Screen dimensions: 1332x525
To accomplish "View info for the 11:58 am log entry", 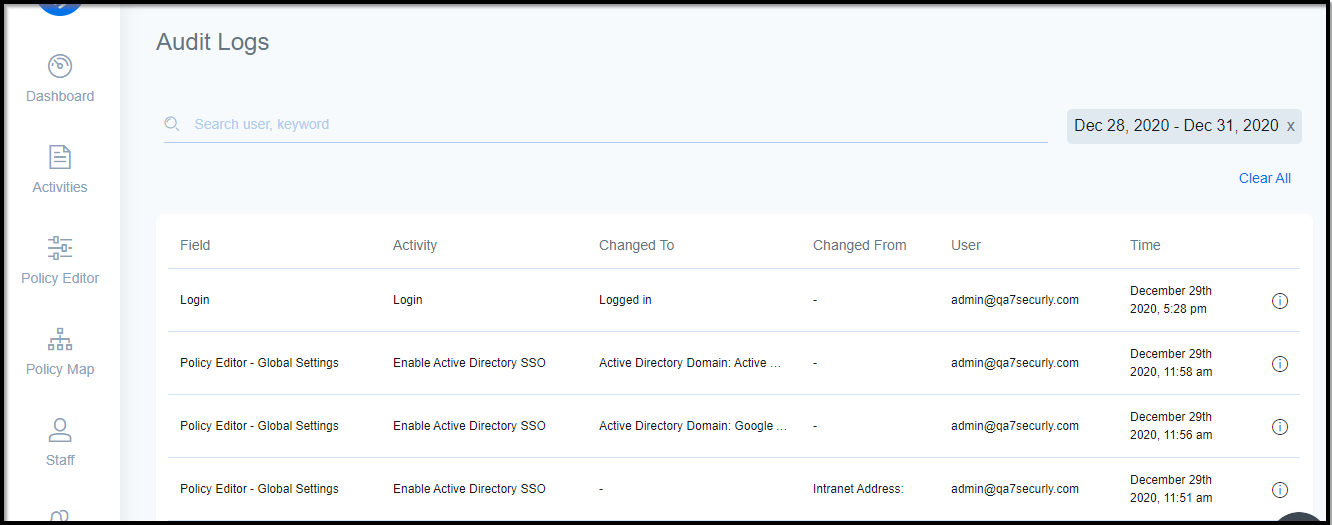I will [x=1280, y=364].
